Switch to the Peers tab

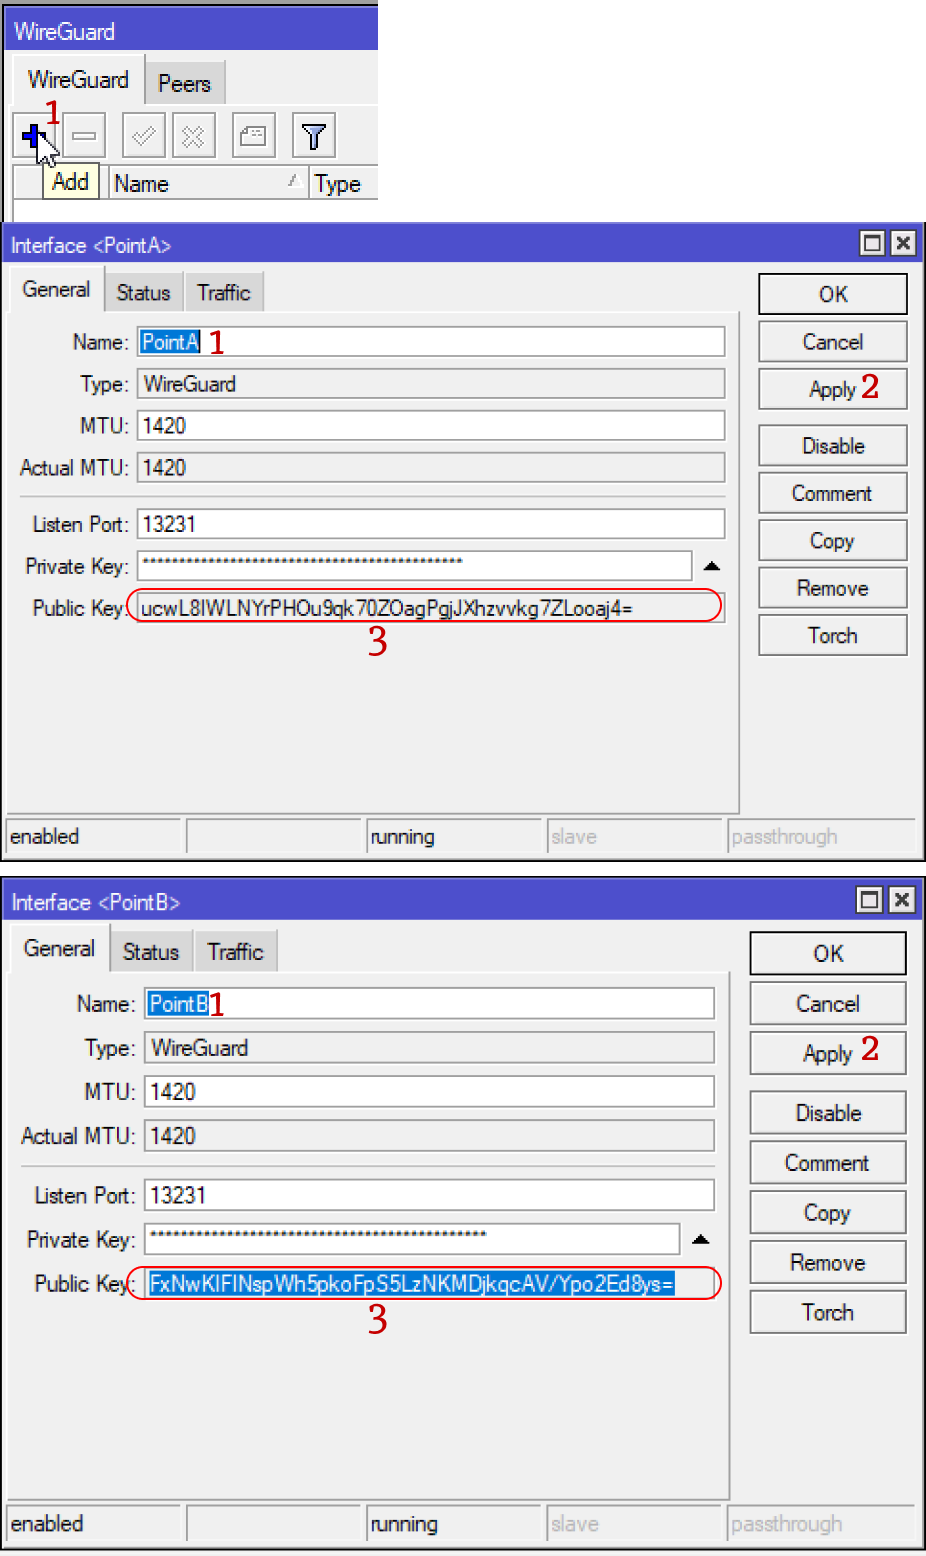185,83
